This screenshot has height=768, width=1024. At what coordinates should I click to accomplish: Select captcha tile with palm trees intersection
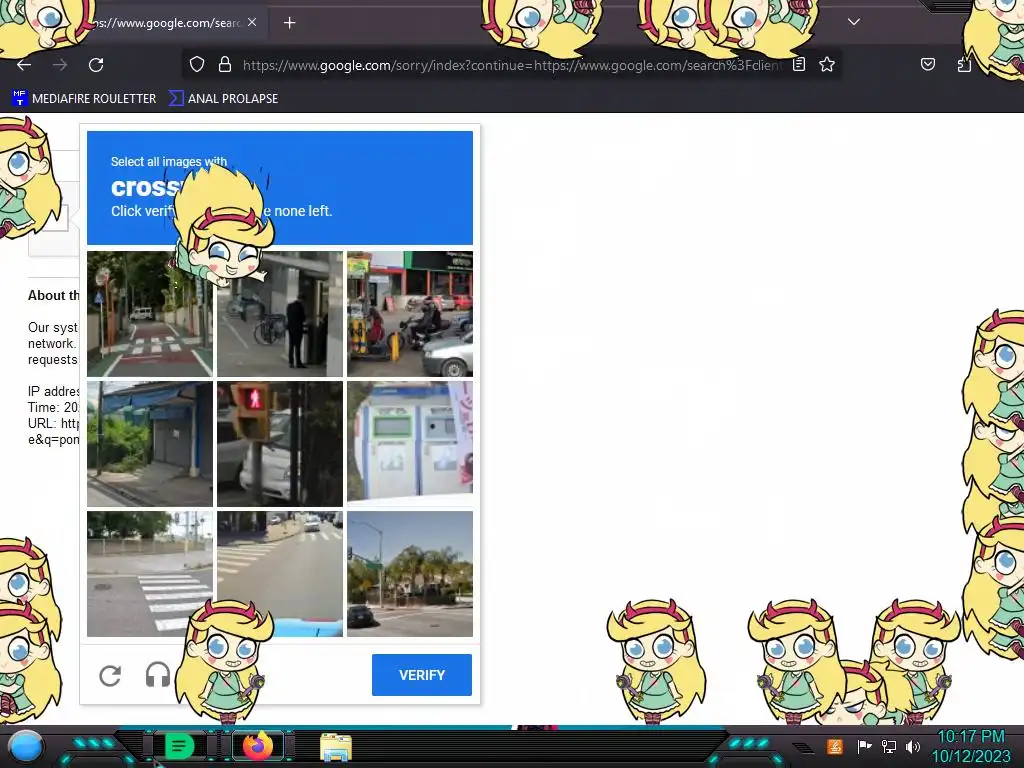tap(409, 574)
